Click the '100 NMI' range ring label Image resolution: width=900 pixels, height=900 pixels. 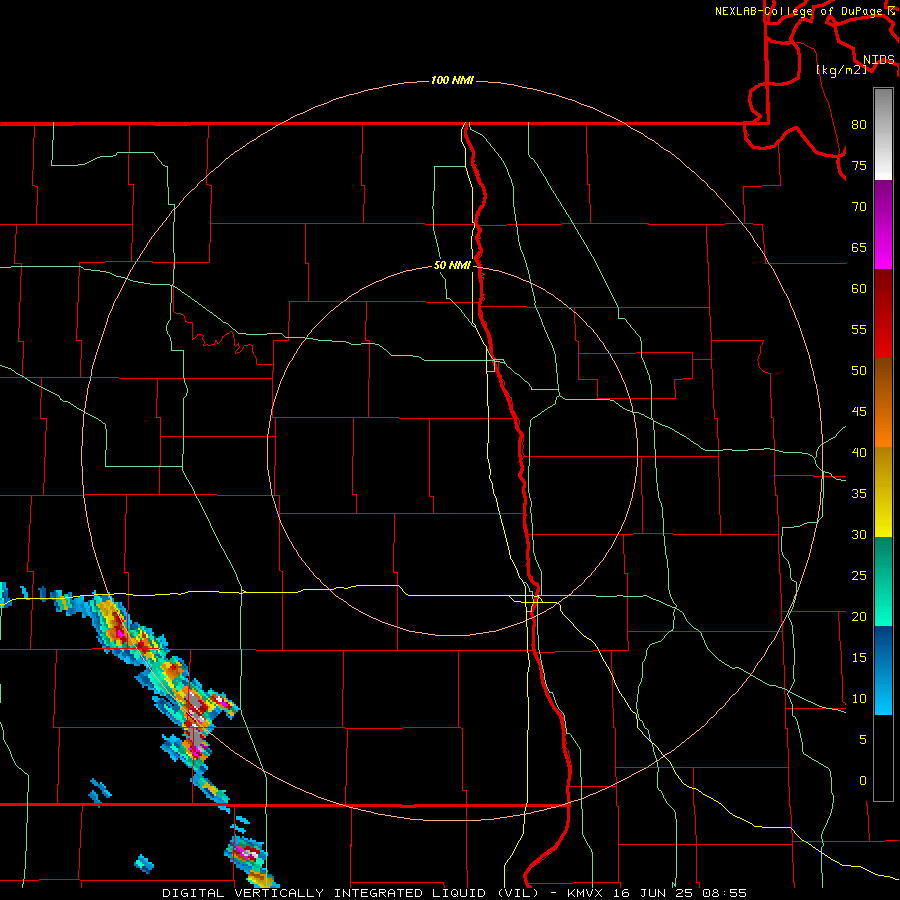pos(452,80)
